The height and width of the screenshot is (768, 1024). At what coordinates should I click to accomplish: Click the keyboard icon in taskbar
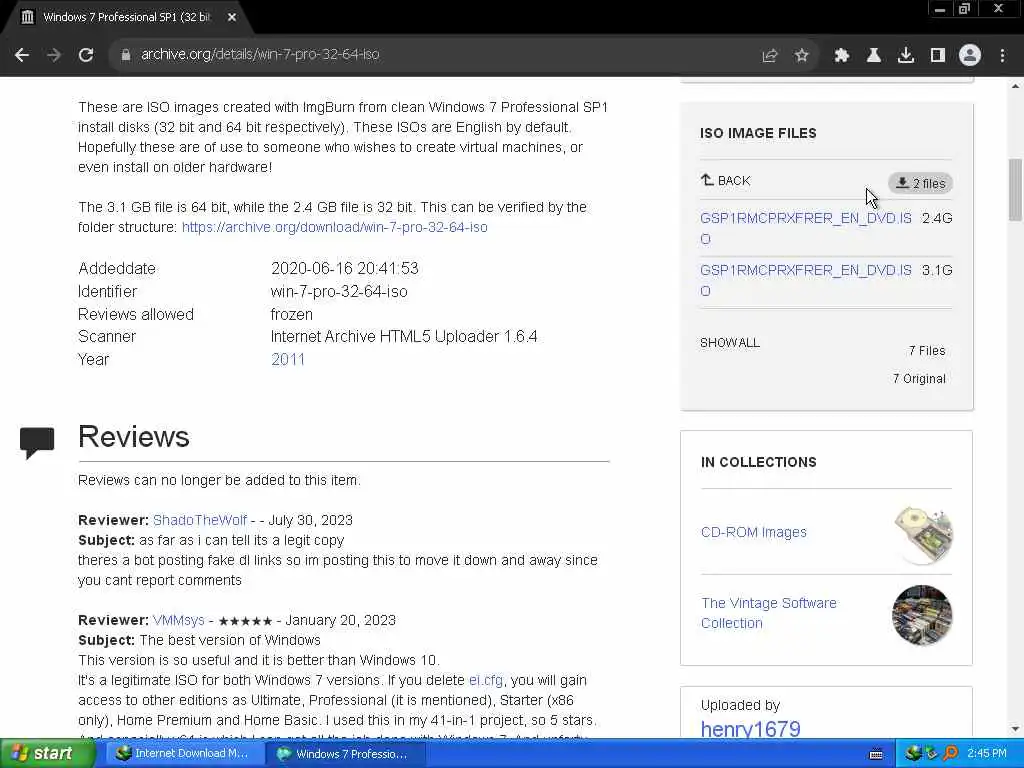pyautogui.click(x=876, y=754)
